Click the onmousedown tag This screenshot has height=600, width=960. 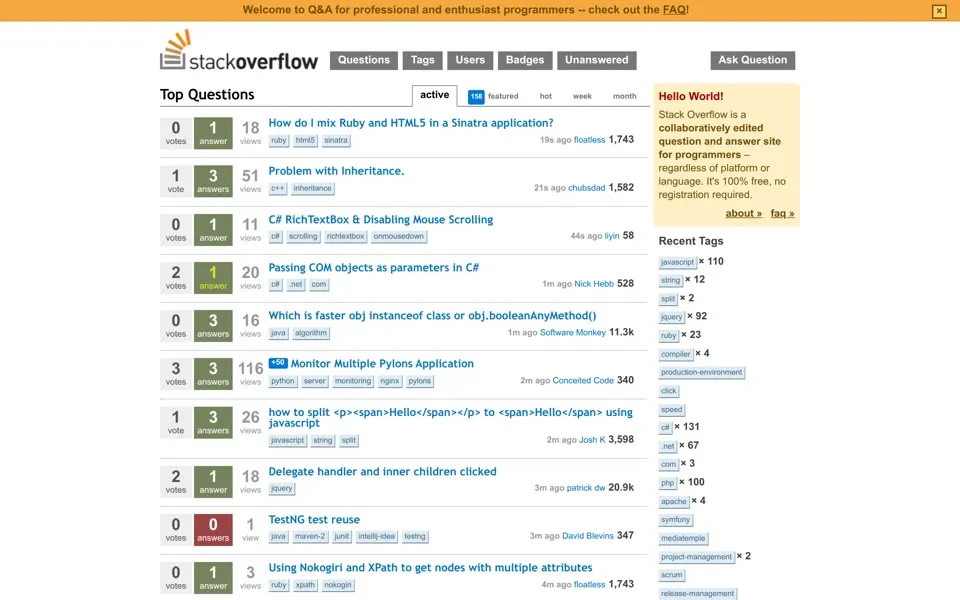(399, 236)
